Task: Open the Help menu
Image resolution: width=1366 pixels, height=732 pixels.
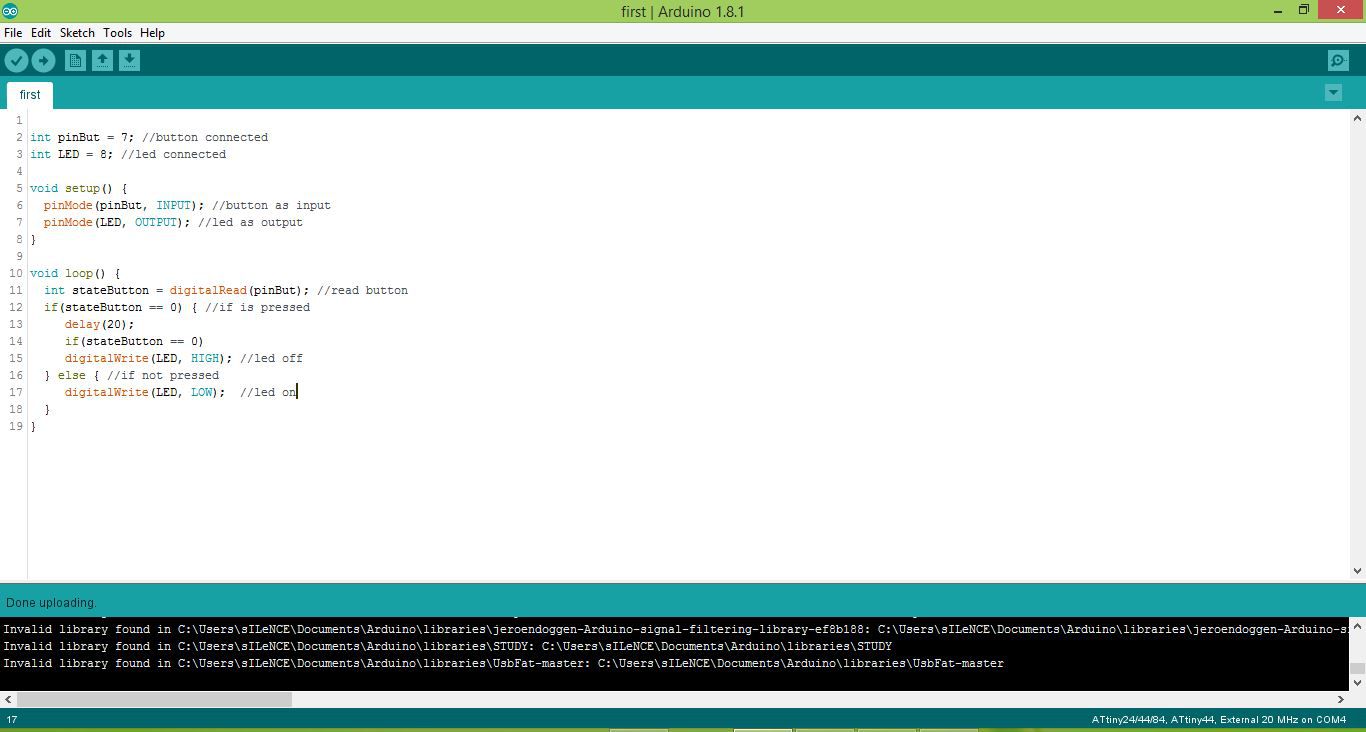Action: coord(152,33)
